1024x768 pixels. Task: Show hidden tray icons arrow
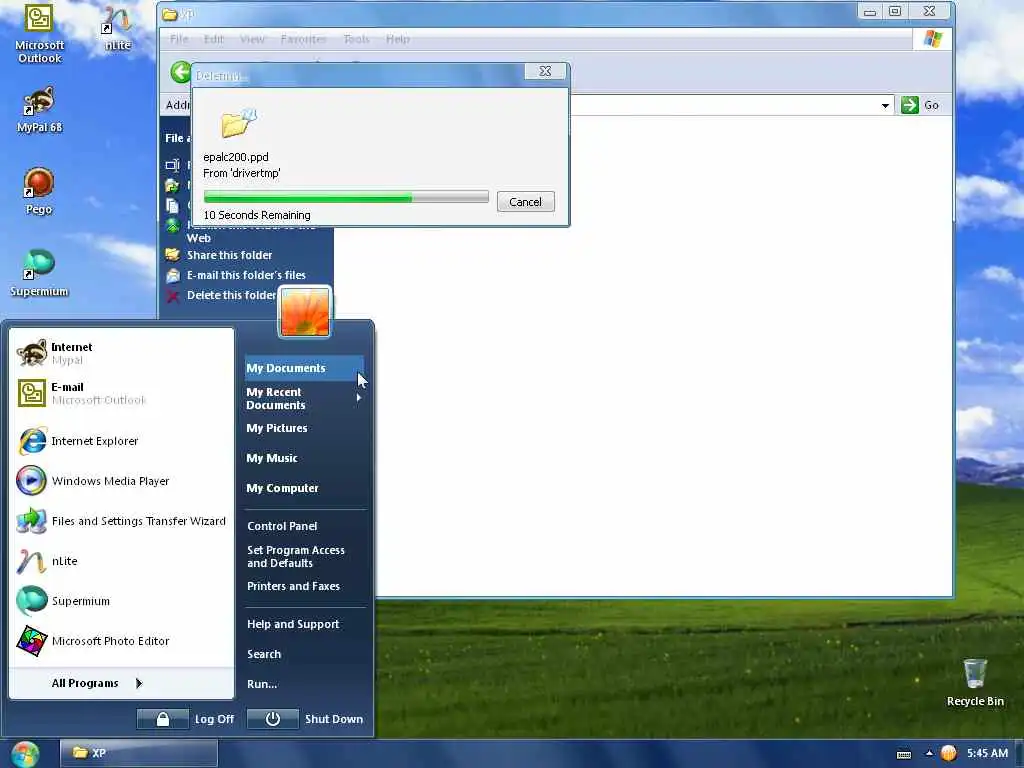pyautogui.click(x=929, y=753)
